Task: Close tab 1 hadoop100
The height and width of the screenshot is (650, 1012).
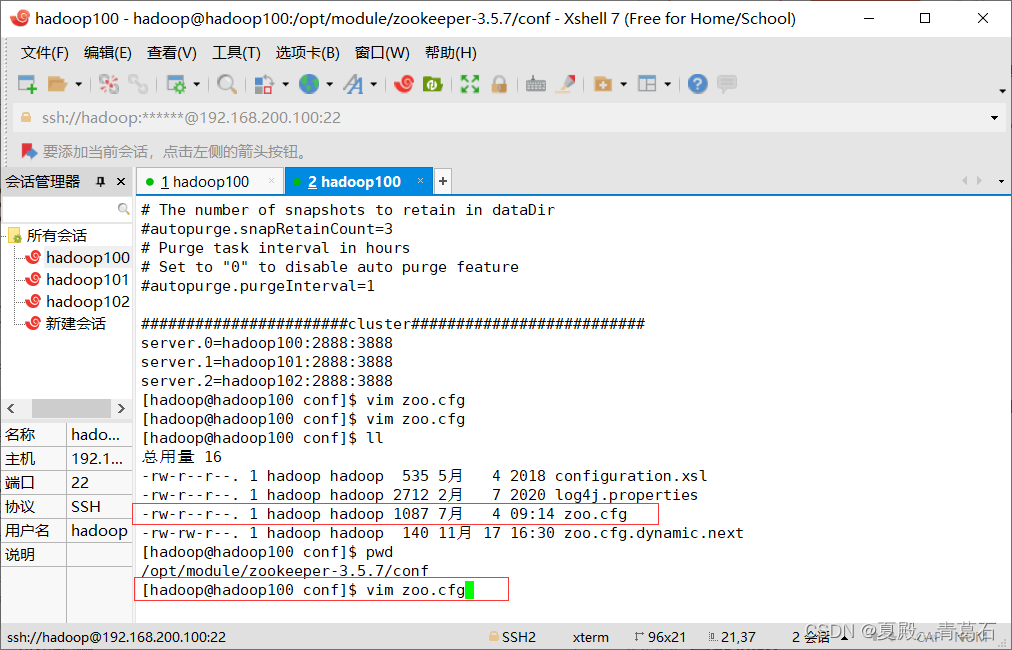Action: point(272,181)
